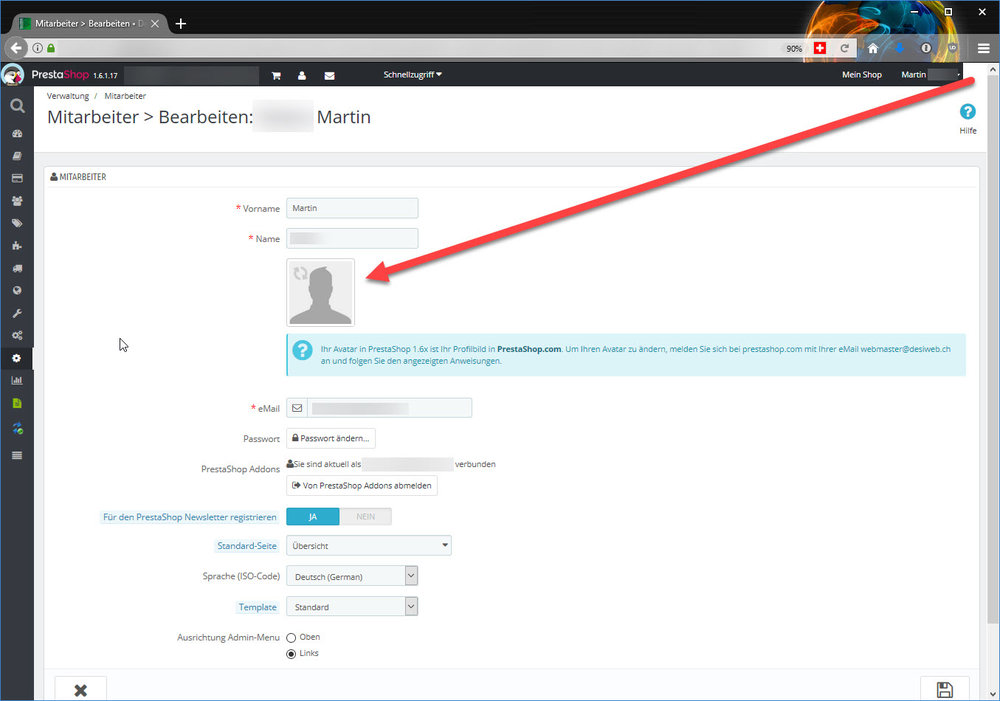Image resolution: width=1000 pixels, height=701 pixels.
Task: Click the browser home icon
Action: click(873, 48)
